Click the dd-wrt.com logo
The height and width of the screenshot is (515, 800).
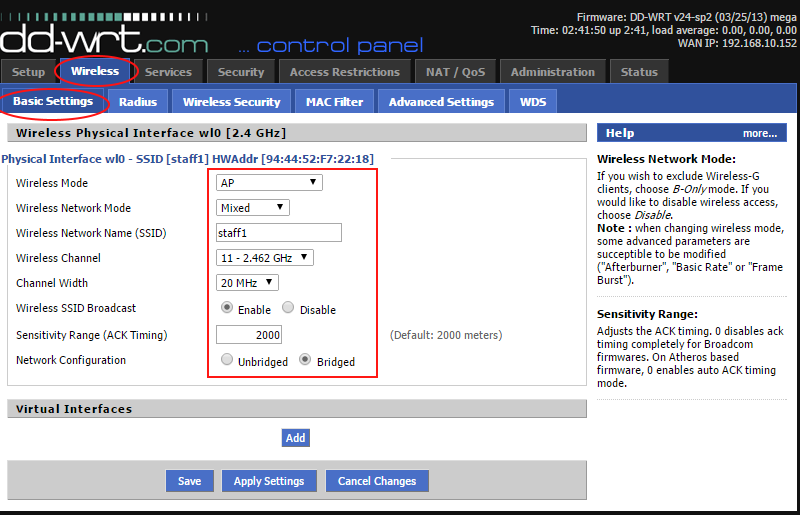(x=104, y=38)
